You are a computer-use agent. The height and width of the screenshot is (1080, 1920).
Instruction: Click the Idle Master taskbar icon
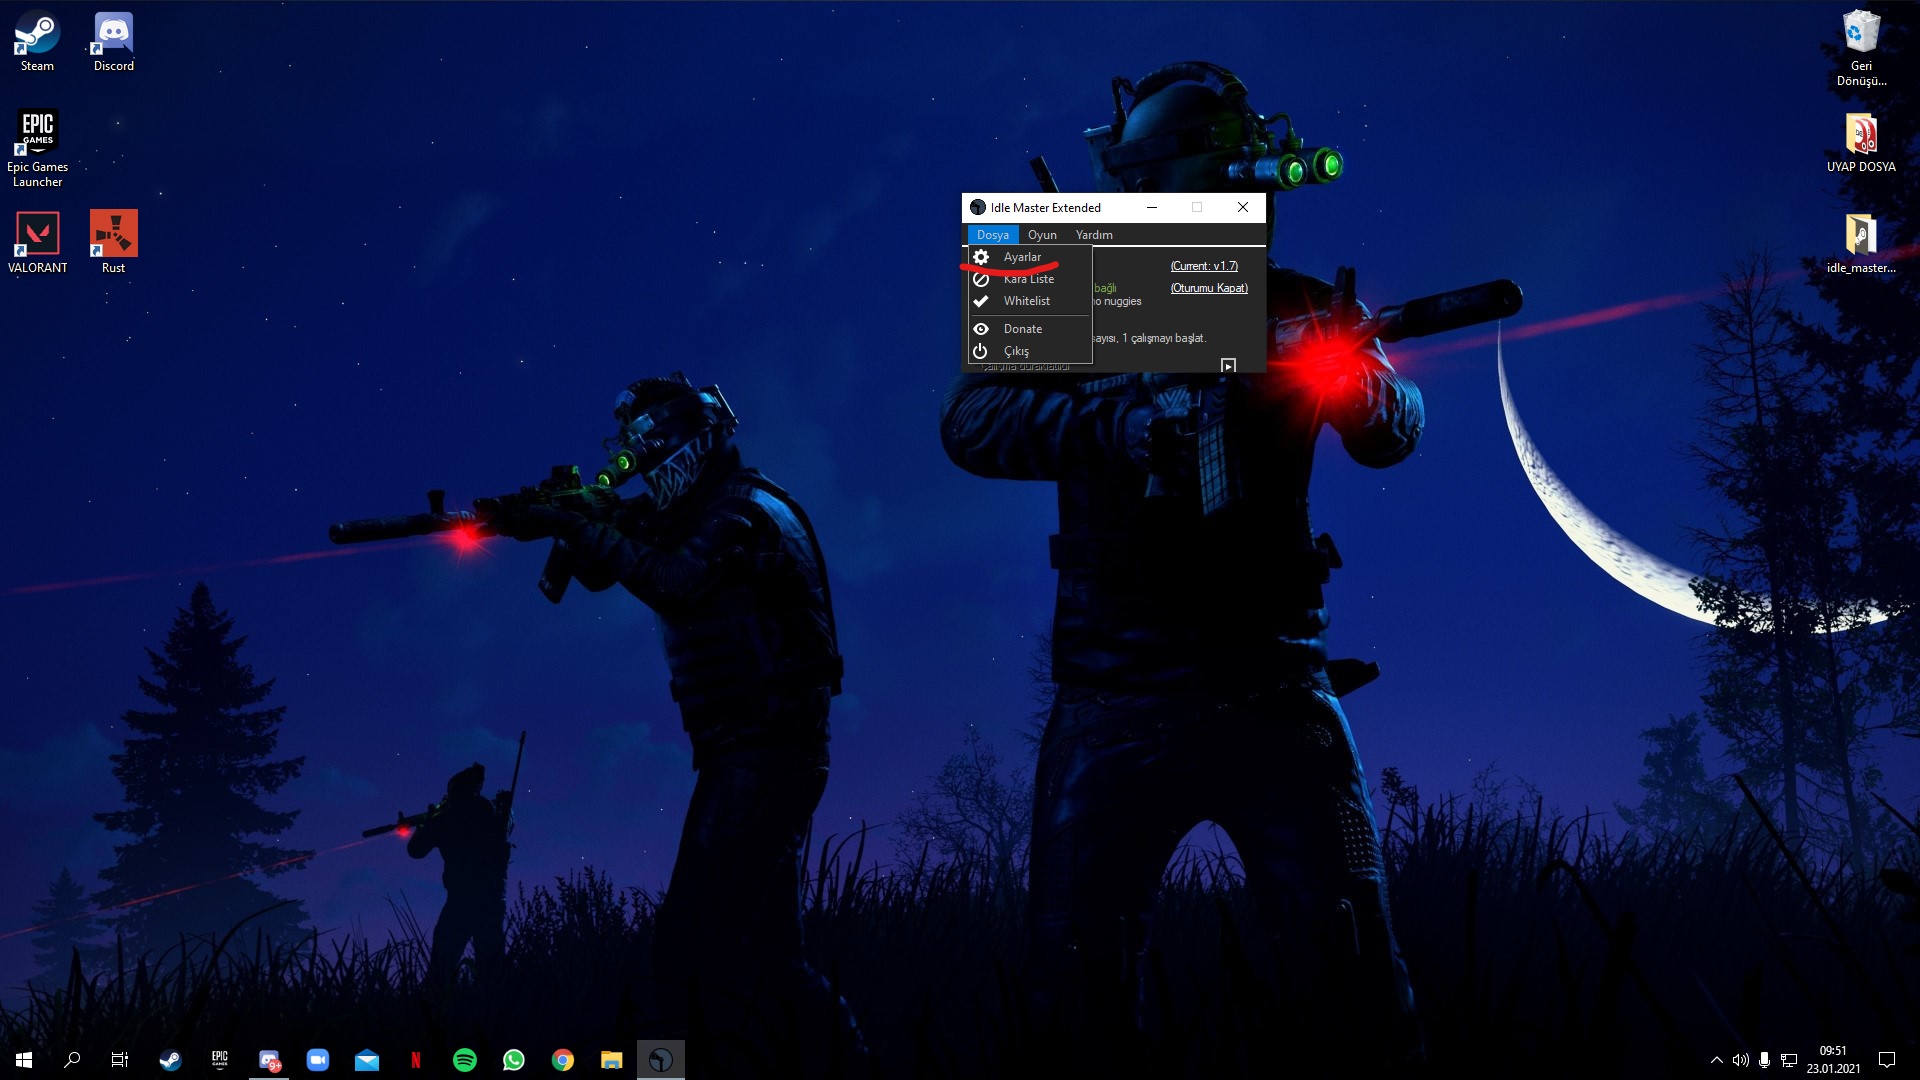click(661, 1060)
